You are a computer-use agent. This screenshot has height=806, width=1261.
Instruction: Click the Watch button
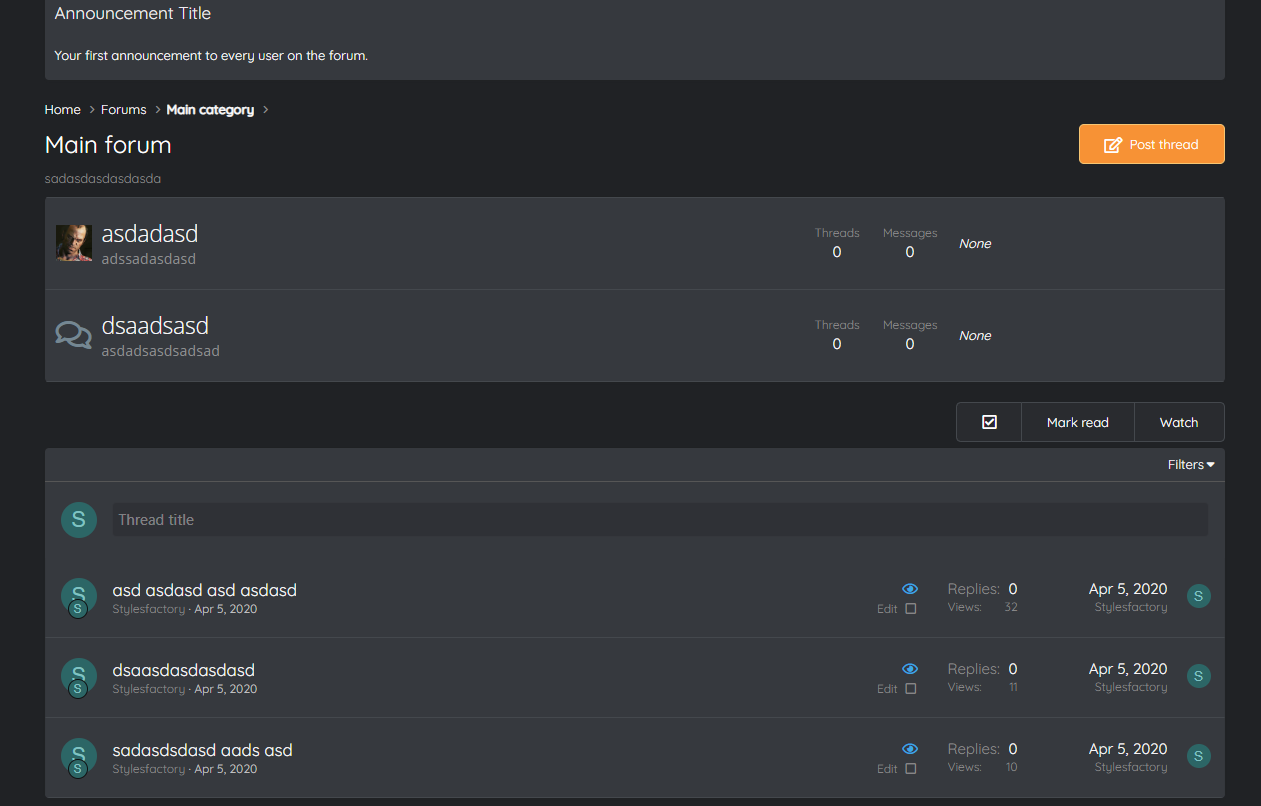(x=1179, y=422)
